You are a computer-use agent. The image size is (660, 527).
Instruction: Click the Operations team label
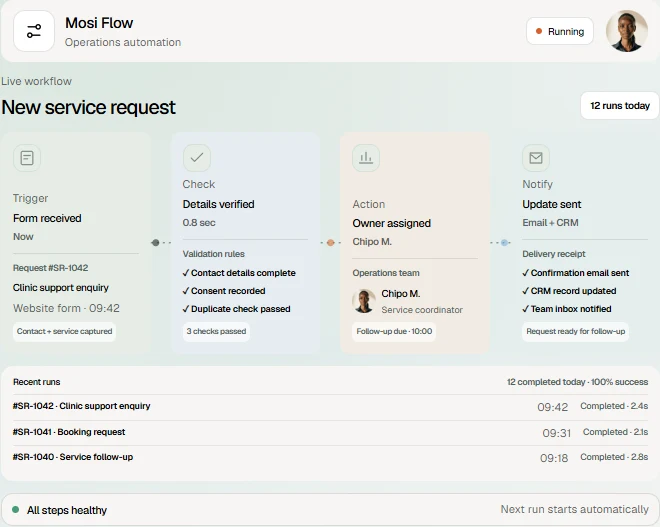click(386, 273)
